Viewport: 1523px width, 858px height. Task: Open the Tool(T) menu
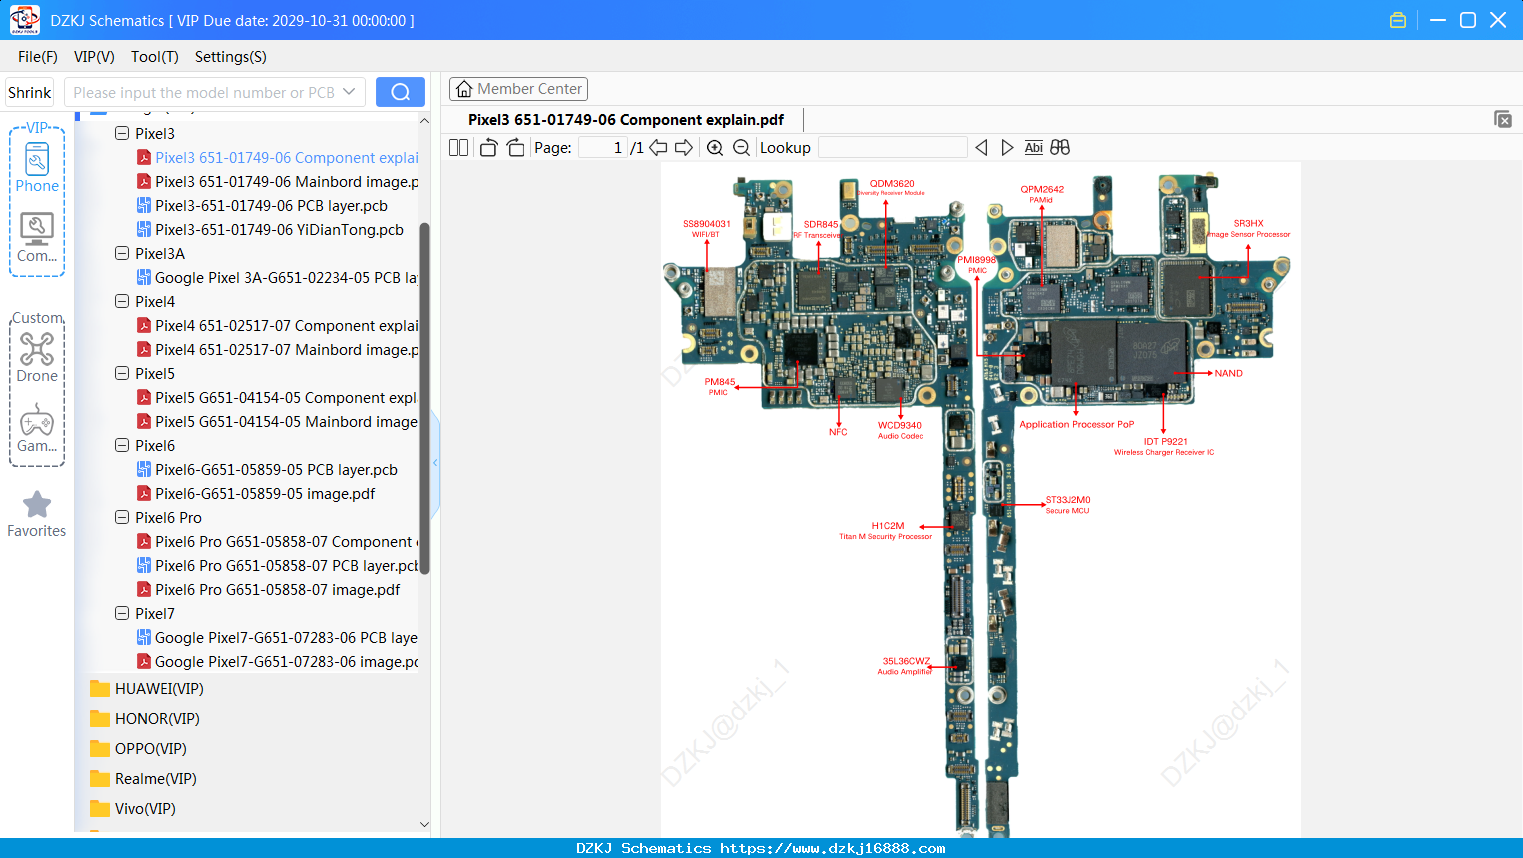point(155,57)
